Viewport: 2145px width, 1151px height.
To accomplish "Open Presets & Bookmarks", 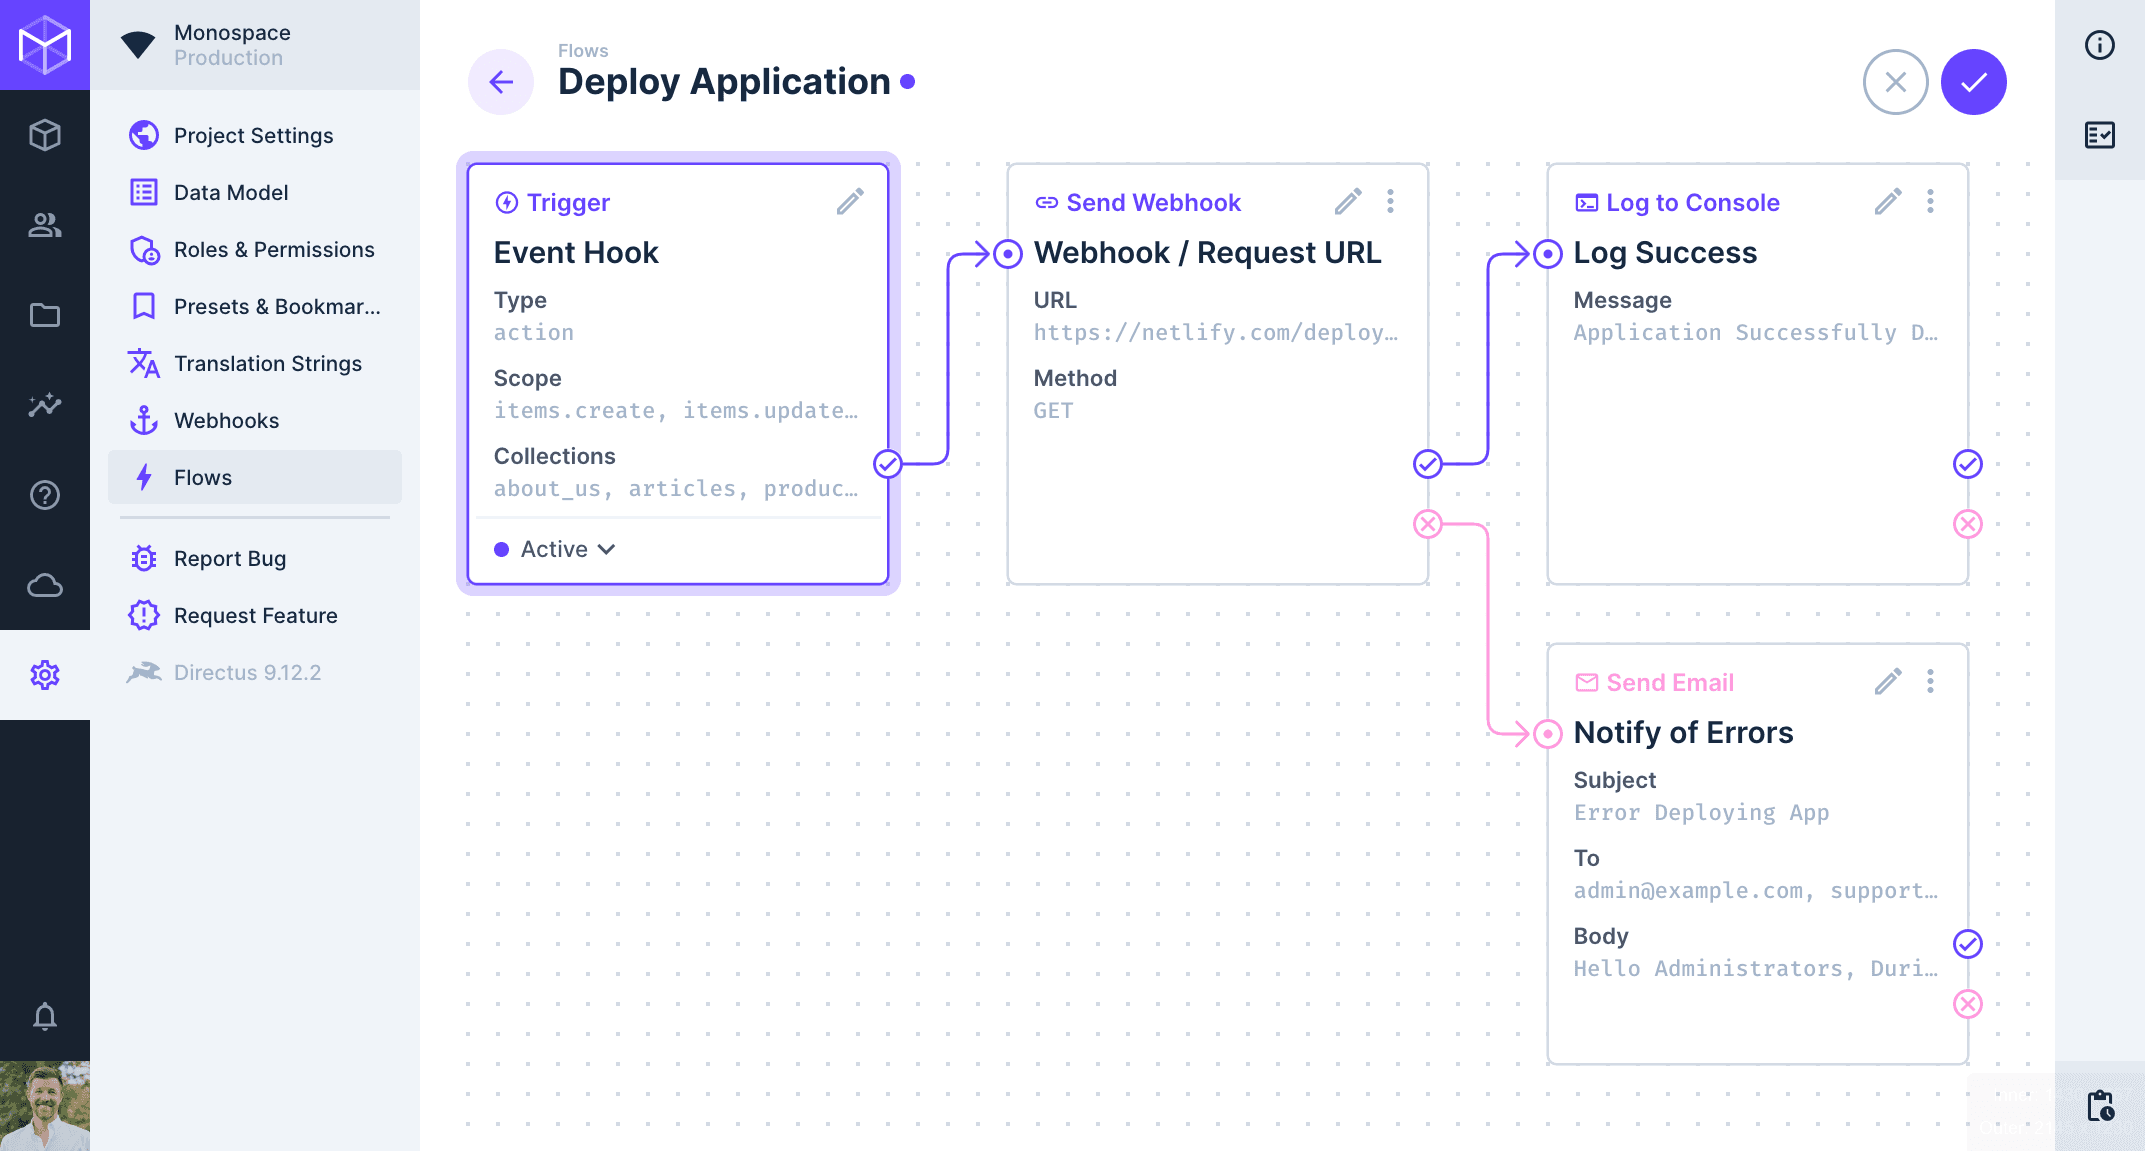I will pos(255,306).
